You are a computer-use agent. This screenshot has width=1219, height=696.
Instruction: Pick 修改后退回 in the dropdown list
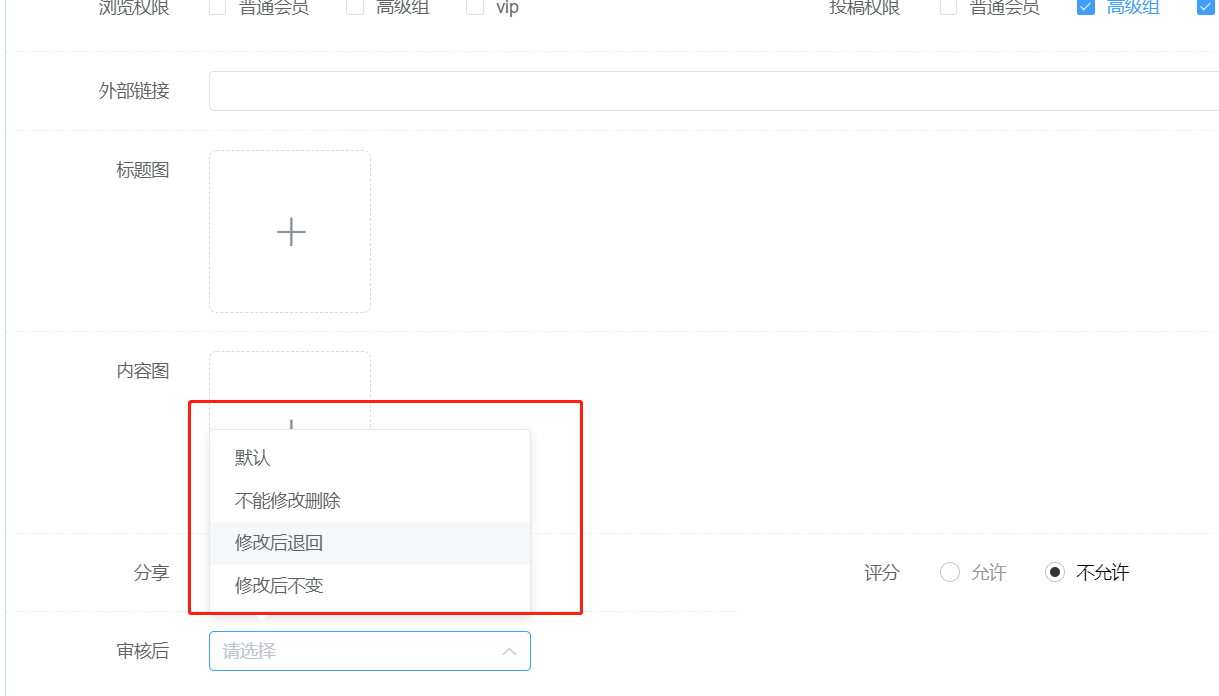click(279, 543)
